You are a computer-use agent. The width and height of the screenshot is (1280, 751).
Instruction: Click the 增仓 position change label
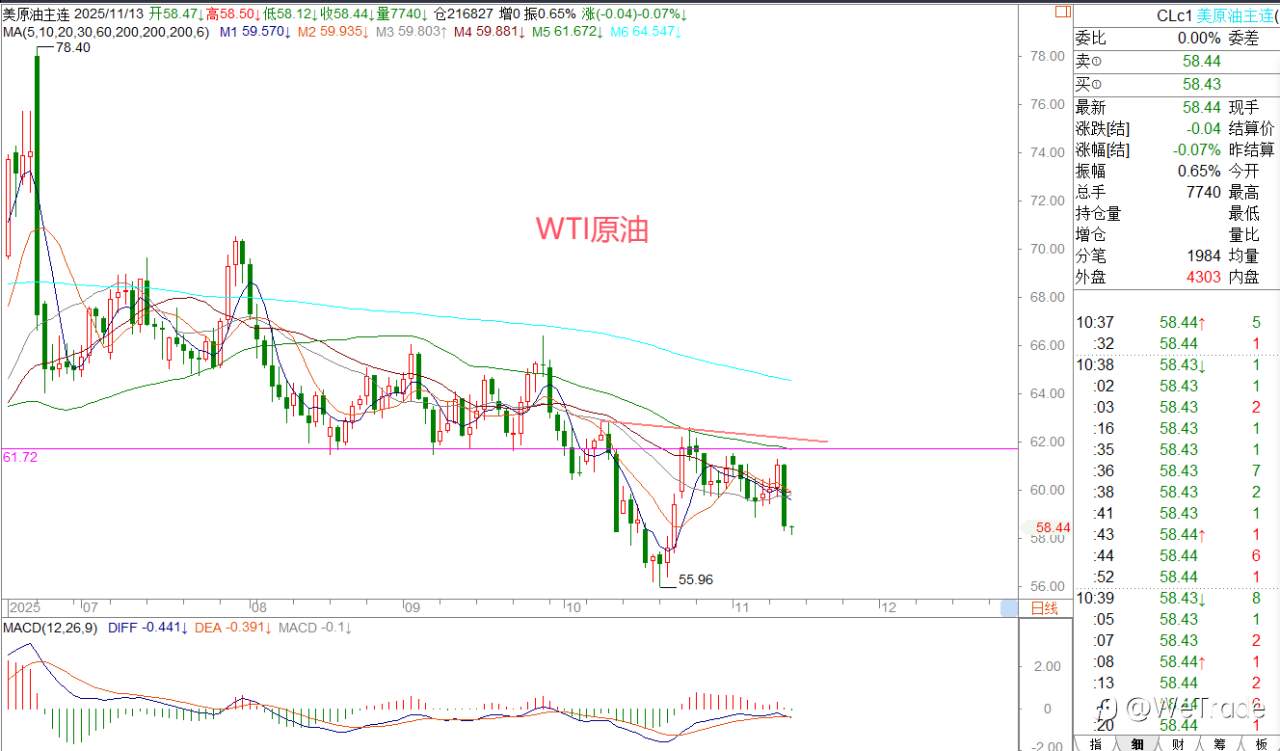pyautogui.click(x=1090, y=235)
